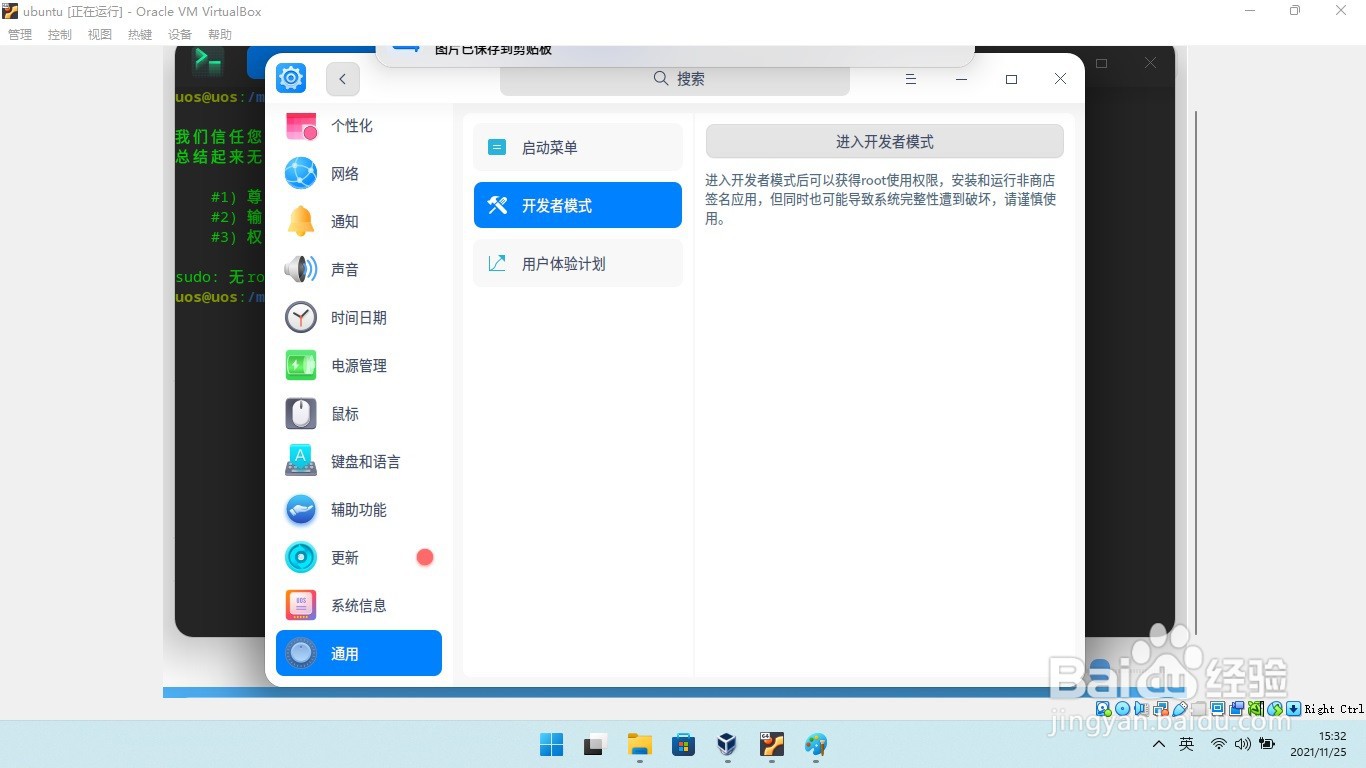
Task: Maximize the terminal window behind settings
Action: (1102, 63)
